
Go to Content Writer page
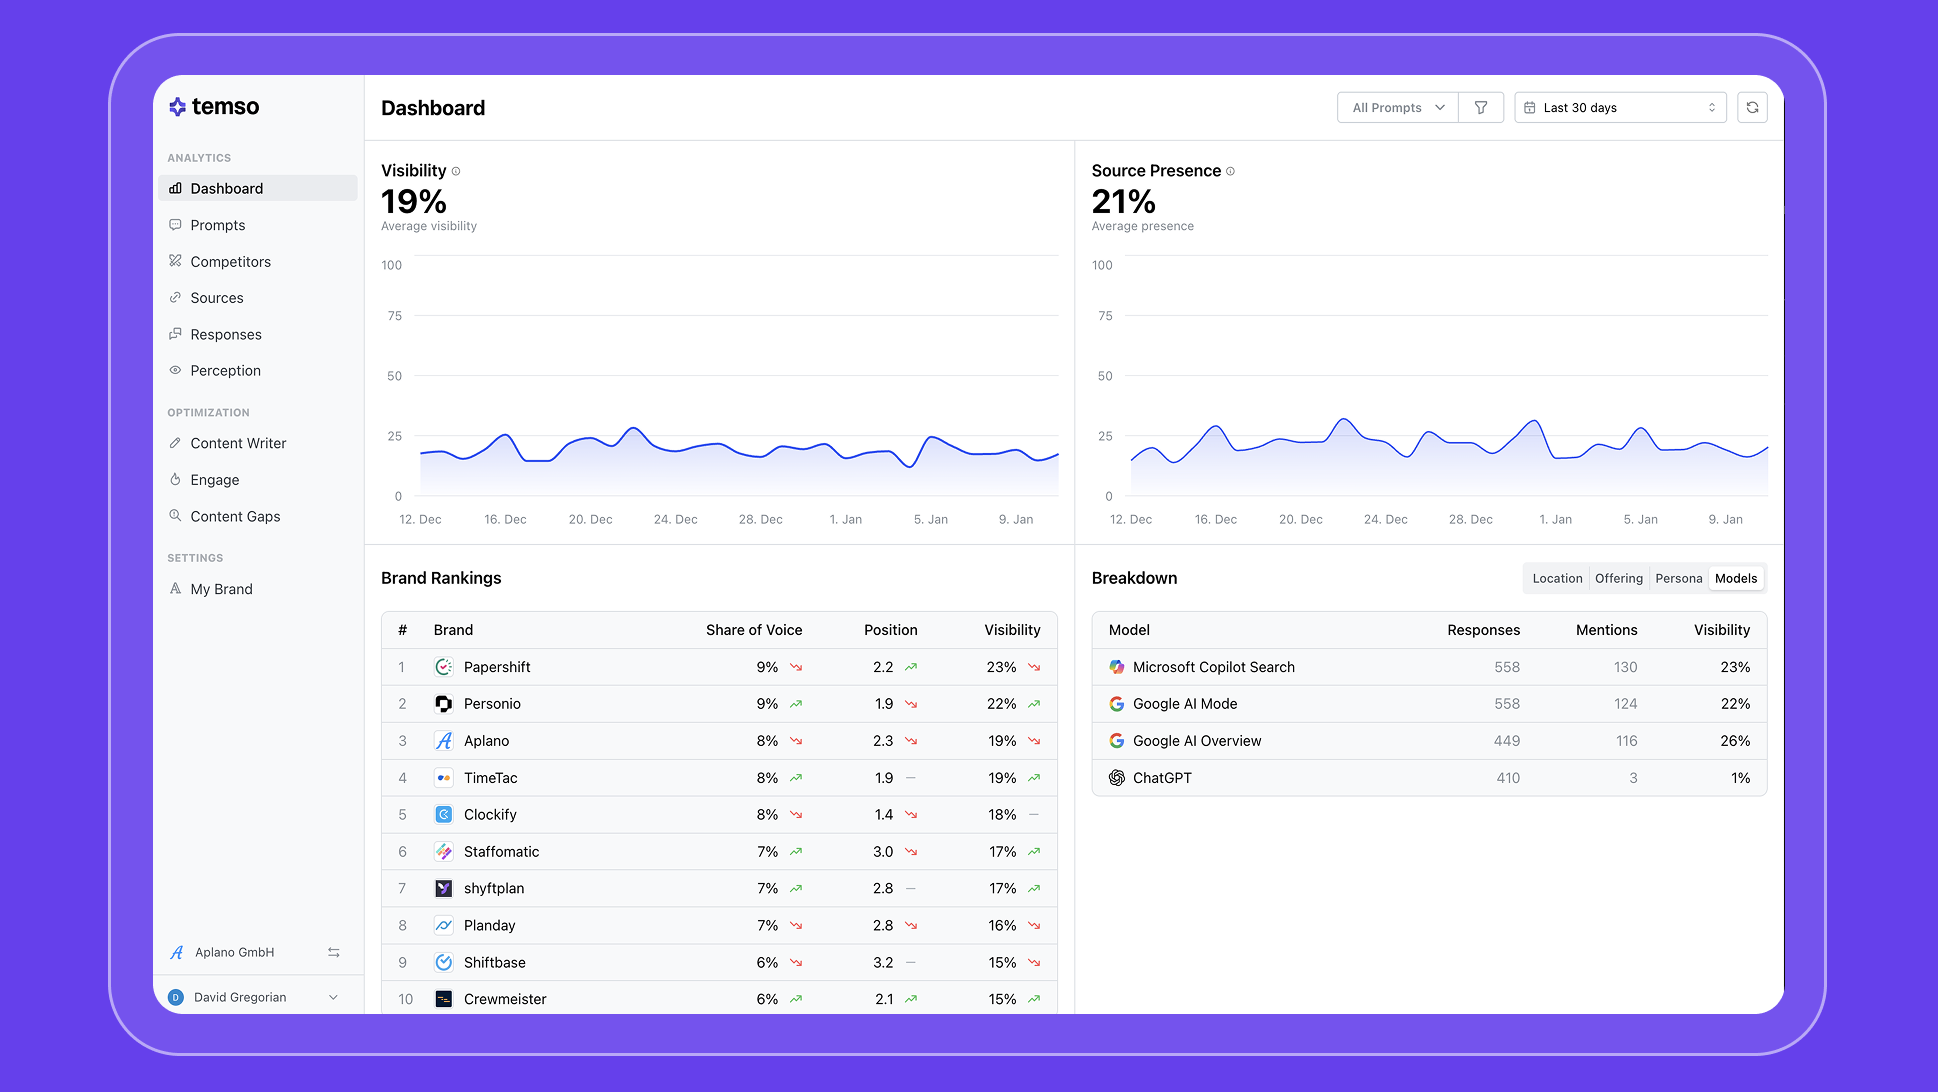238,443
